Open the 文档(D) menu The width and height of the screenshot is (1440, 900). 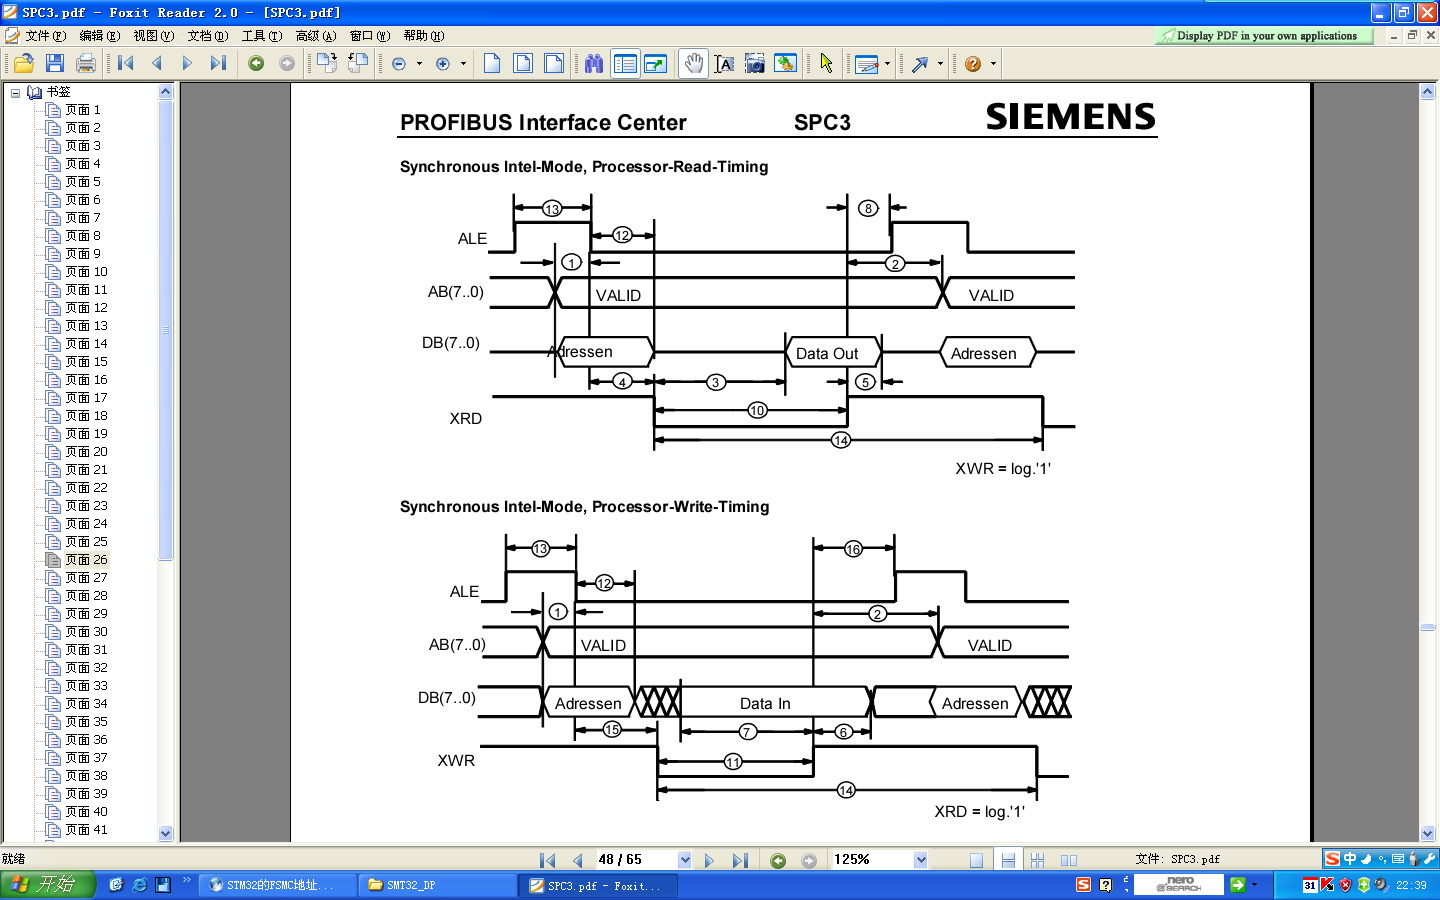coord(208,36)
